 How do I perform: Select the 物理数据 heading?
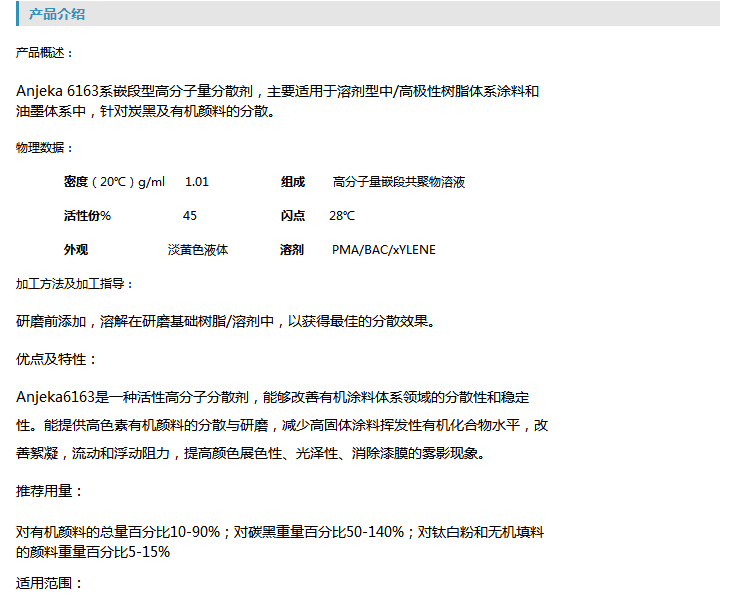pyautogui.click(x=45, y=148)
